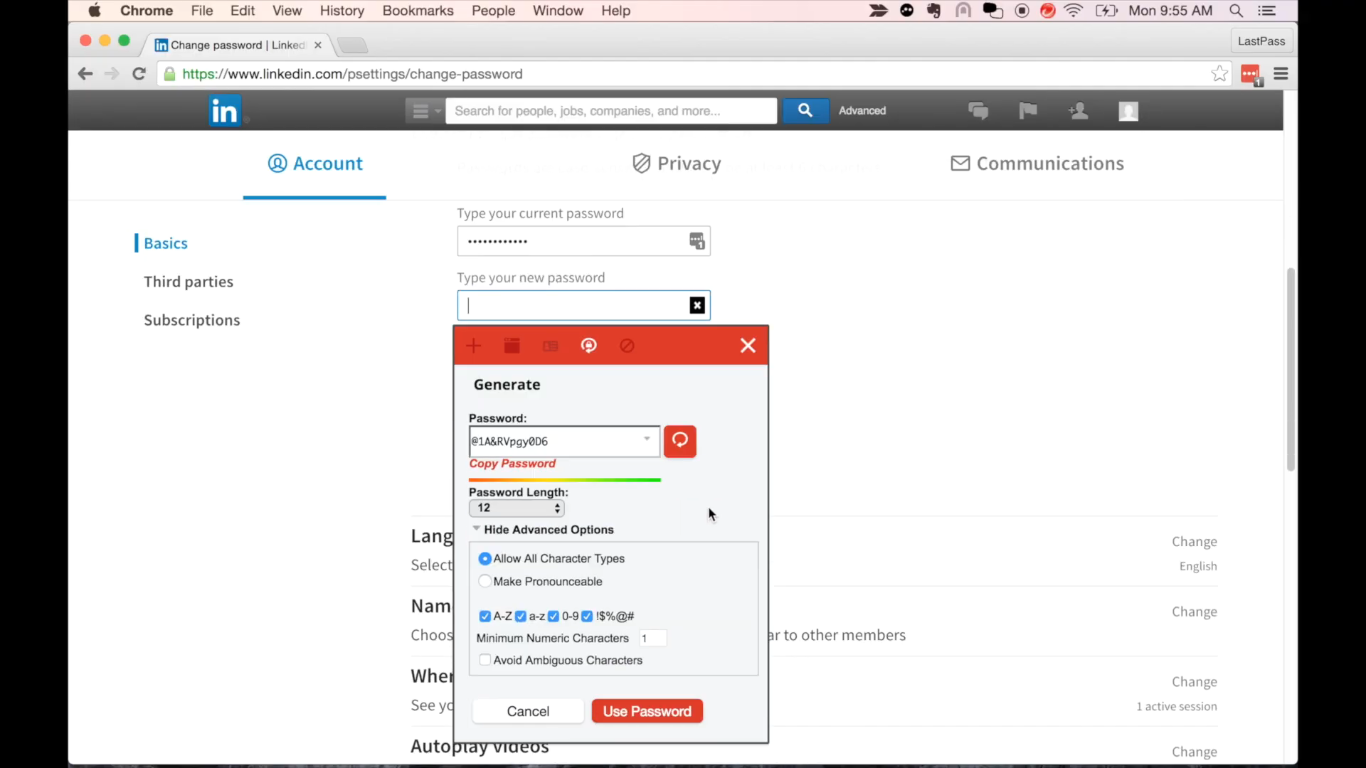Open the Bookmarks menu in menu bar
1366x768 pixels.
(417, 11)
